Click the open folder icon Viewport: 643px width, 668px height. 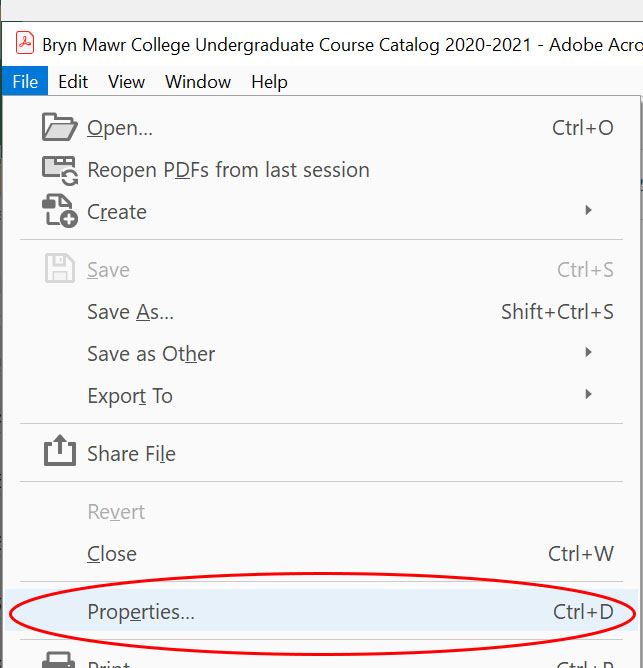59,128
